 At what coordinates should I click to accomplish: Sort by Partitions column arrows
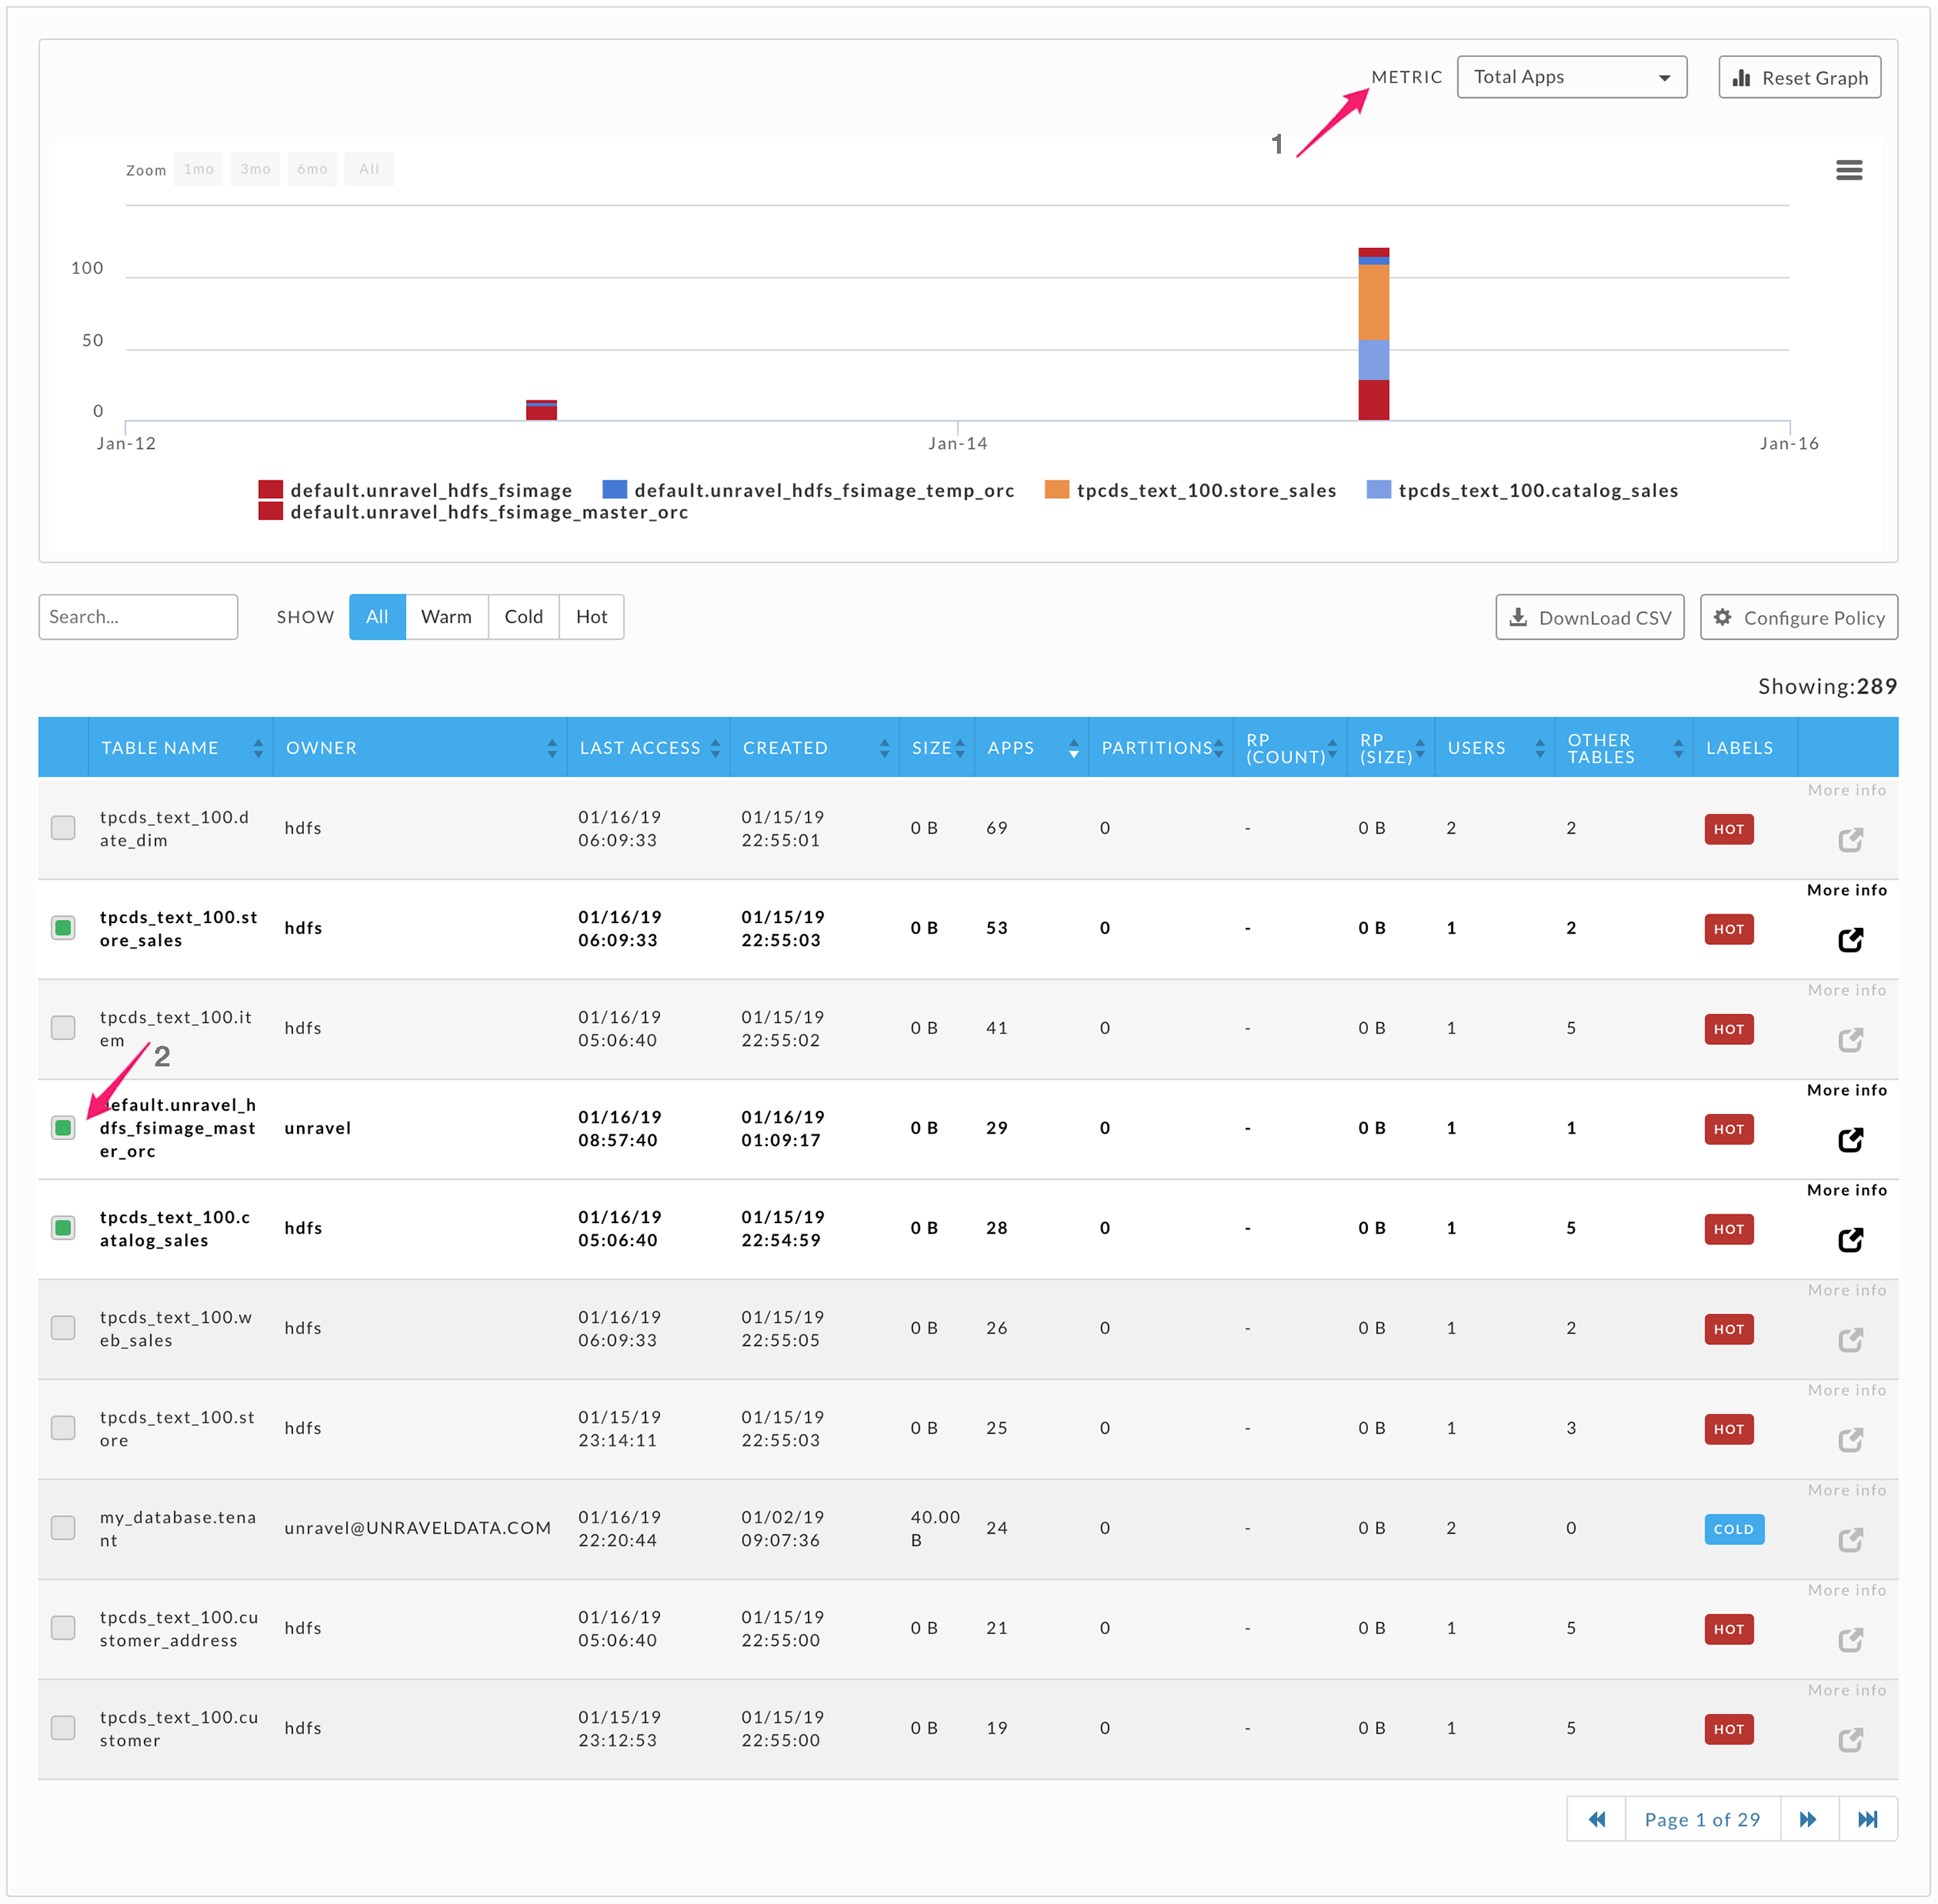pyautogui.click(x=1218, y=748)
